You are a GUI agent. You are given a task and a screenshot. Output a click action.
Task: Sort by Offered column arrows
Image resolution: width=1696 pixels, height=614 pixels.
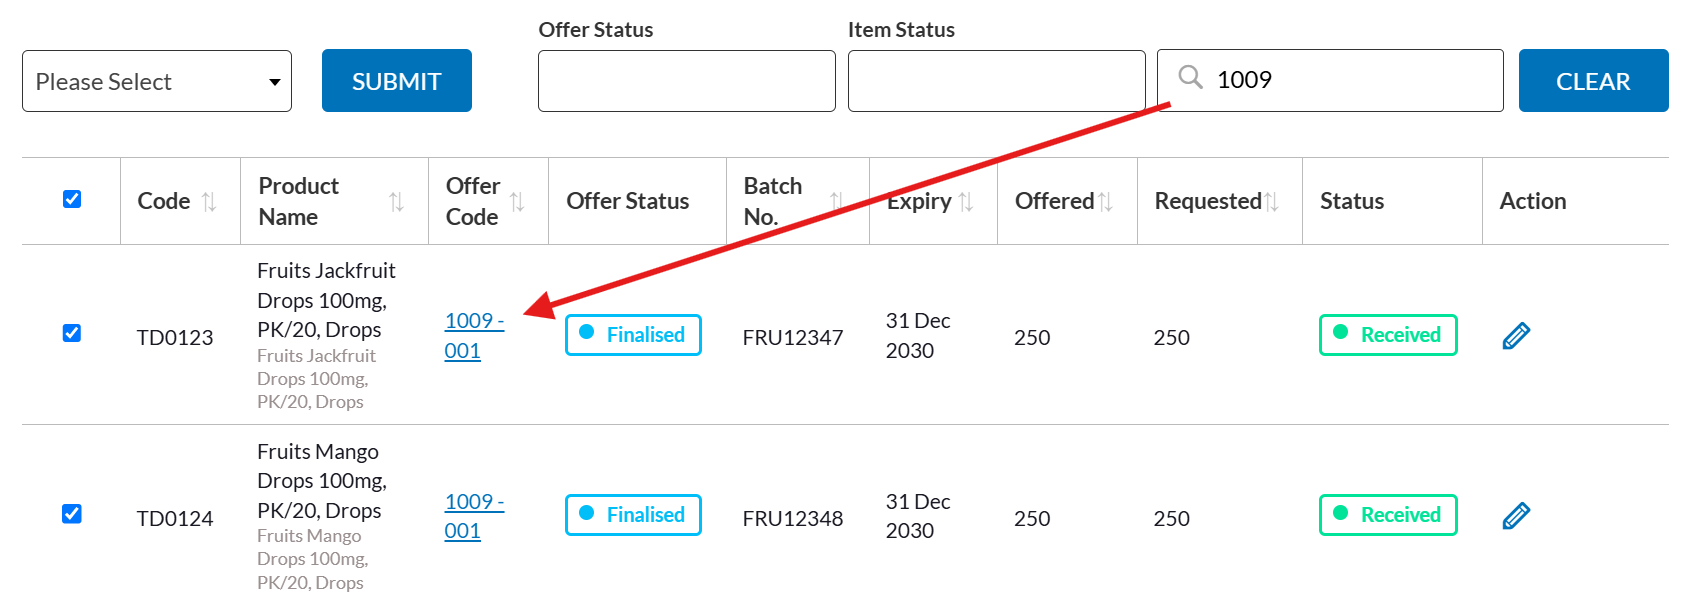coord(1105,202)
